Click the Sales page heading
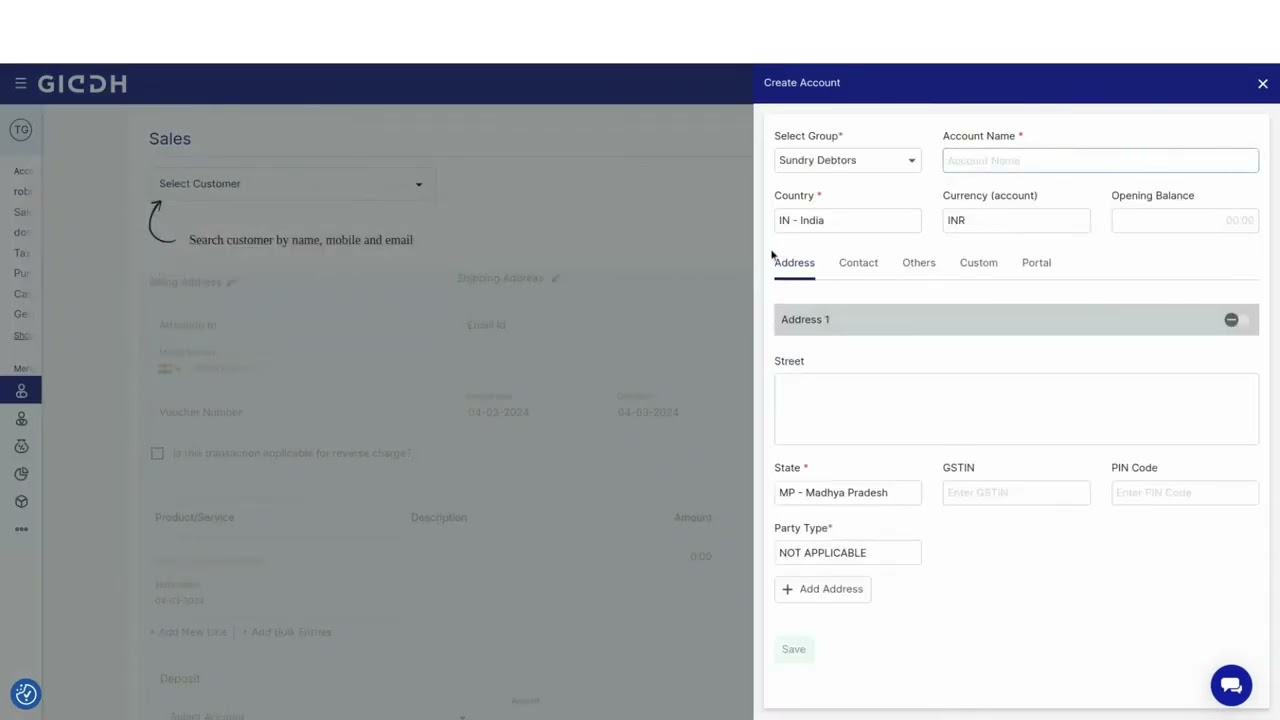 click(170, 139)
